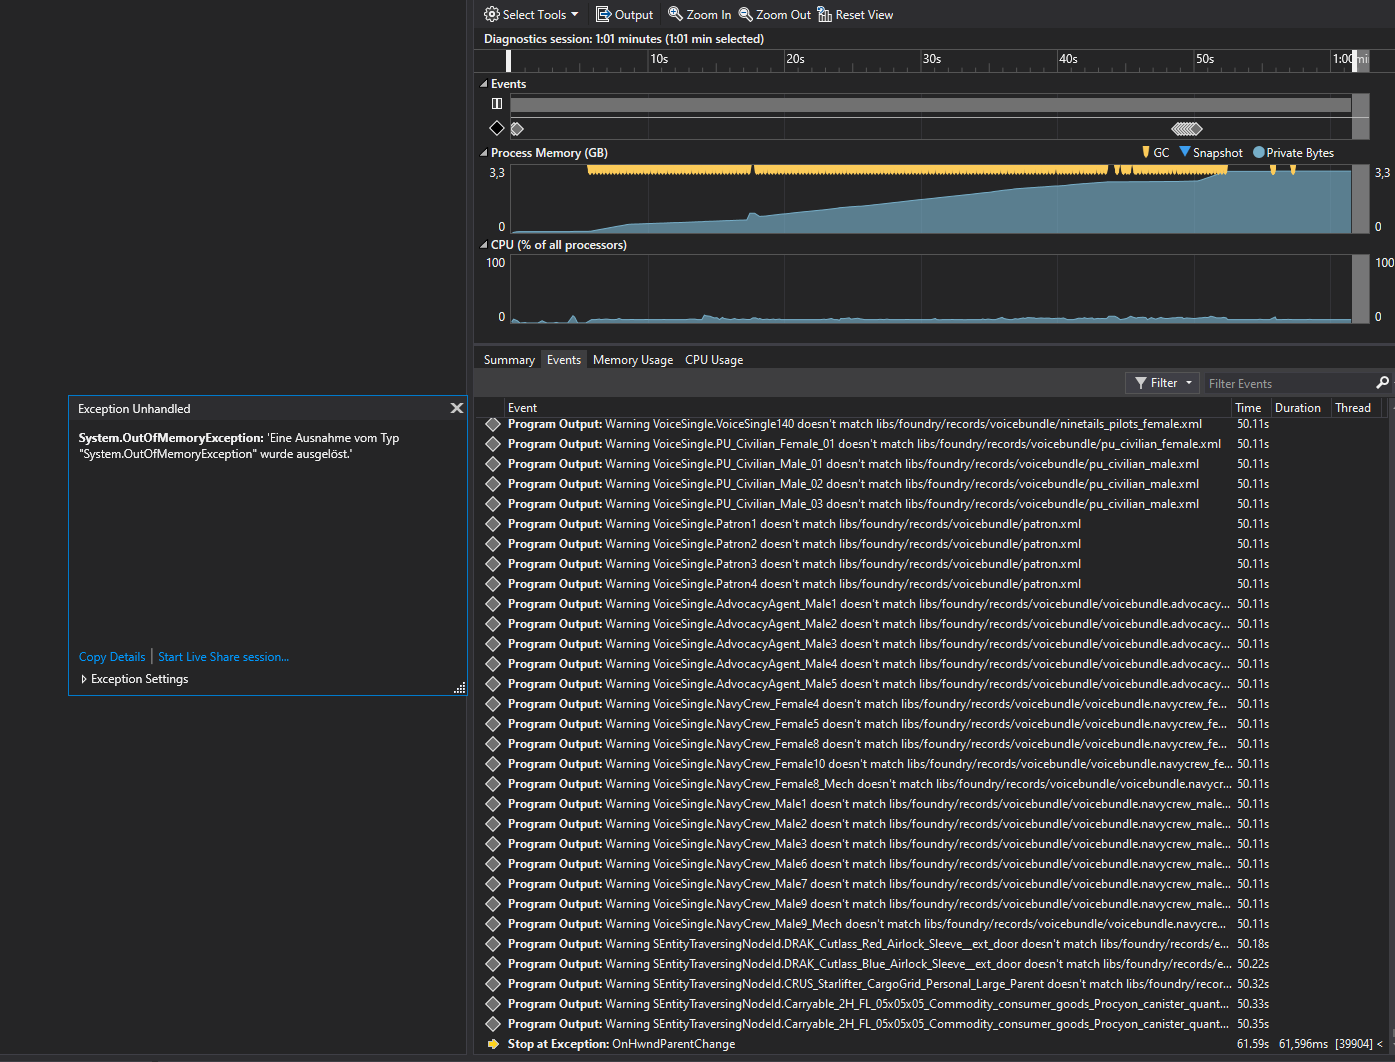
Task: Click diamond icon of PU_Civilian_Male_03 event
Action: [493, 504]
